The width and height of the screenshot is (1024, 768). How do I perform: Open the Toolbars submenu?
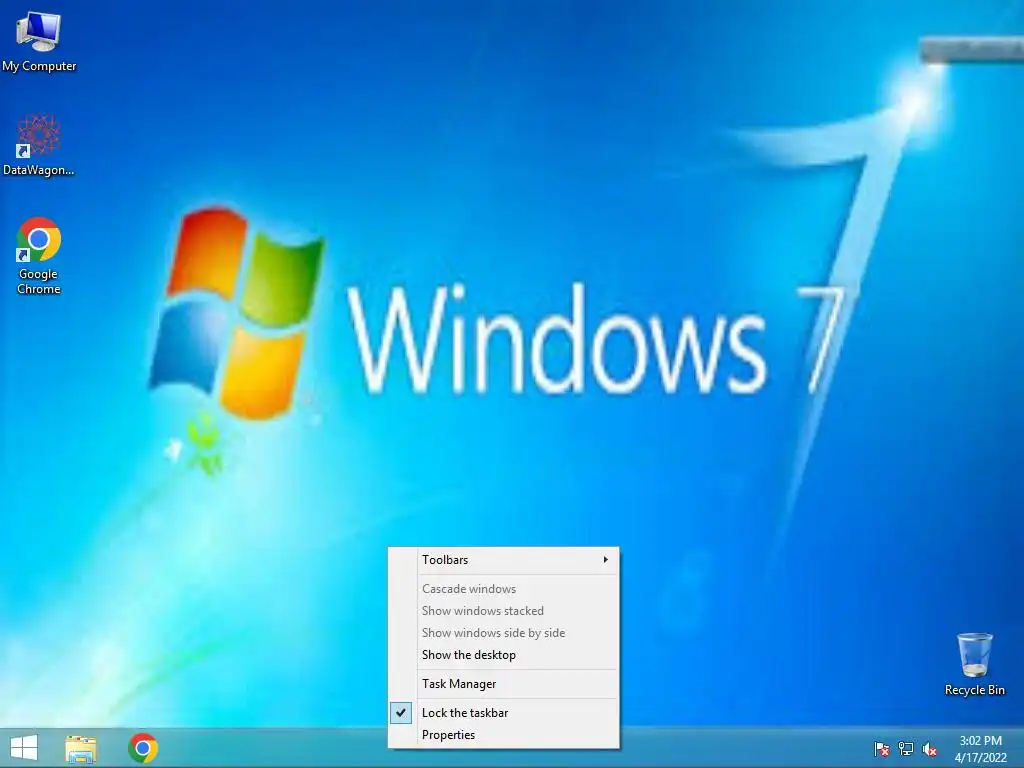504,560
